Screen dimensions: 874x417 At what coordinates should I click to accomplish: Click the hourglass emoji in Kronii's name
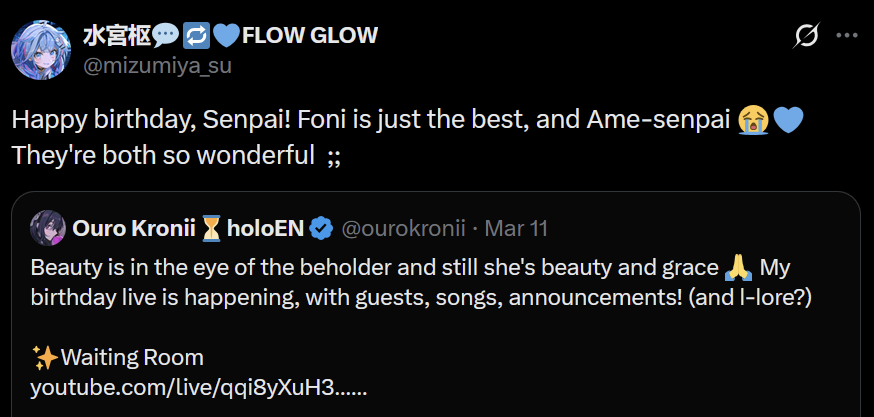(211, 229)
